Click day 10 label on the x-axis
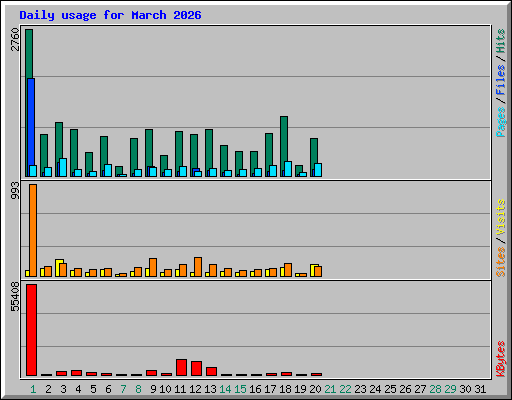 (x=165, y=389)
